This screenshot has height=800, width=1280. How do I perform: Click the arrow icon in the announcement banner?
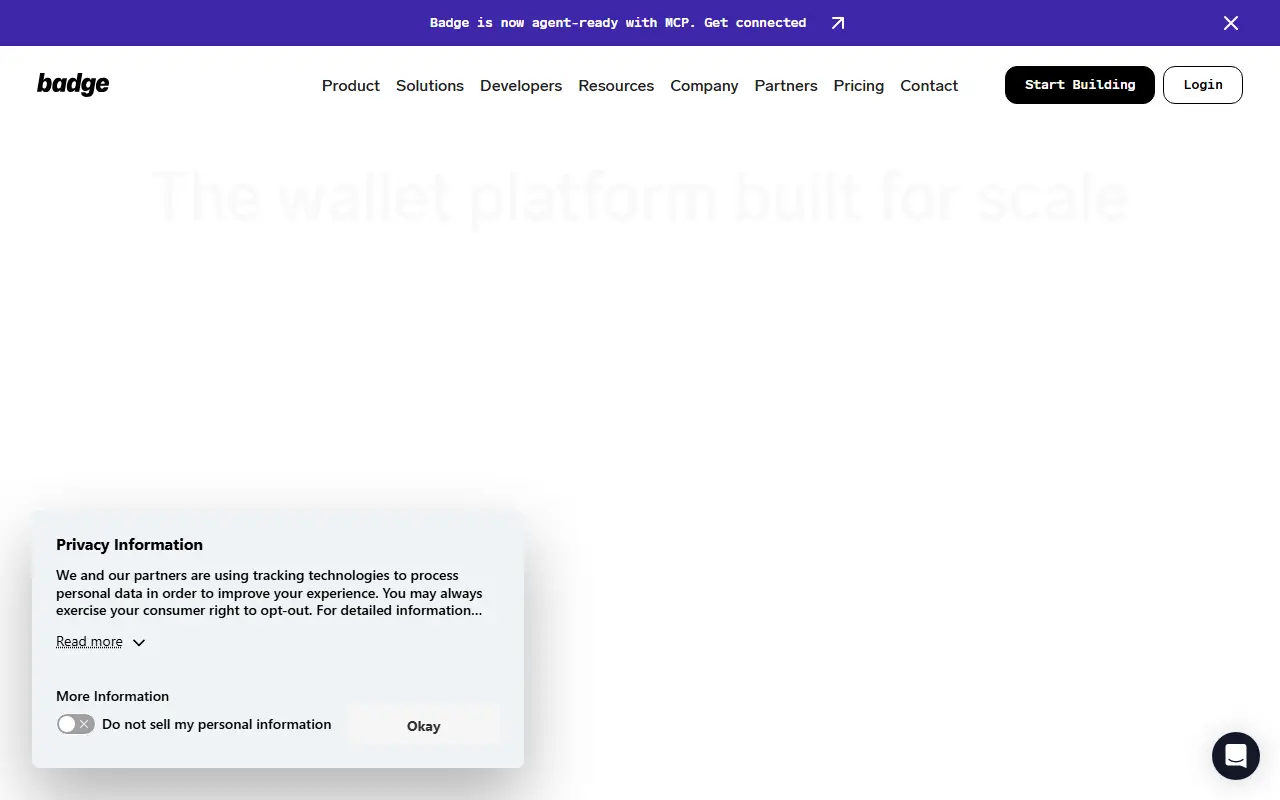[x=838, y=23]
